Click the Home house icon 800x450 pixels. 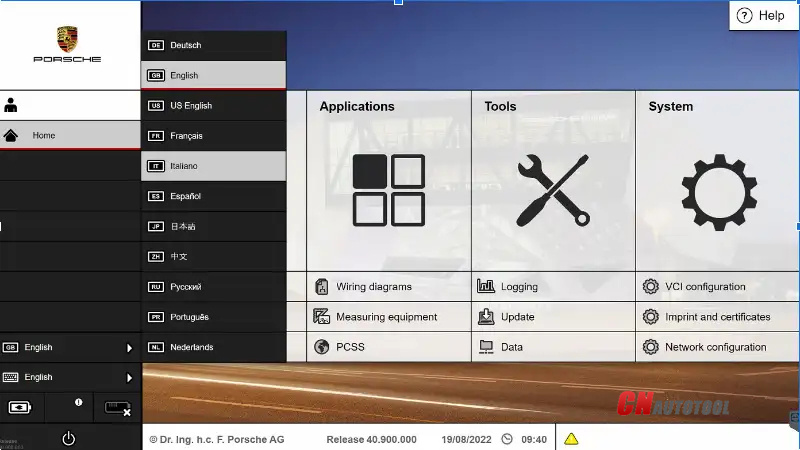point(11,135)
